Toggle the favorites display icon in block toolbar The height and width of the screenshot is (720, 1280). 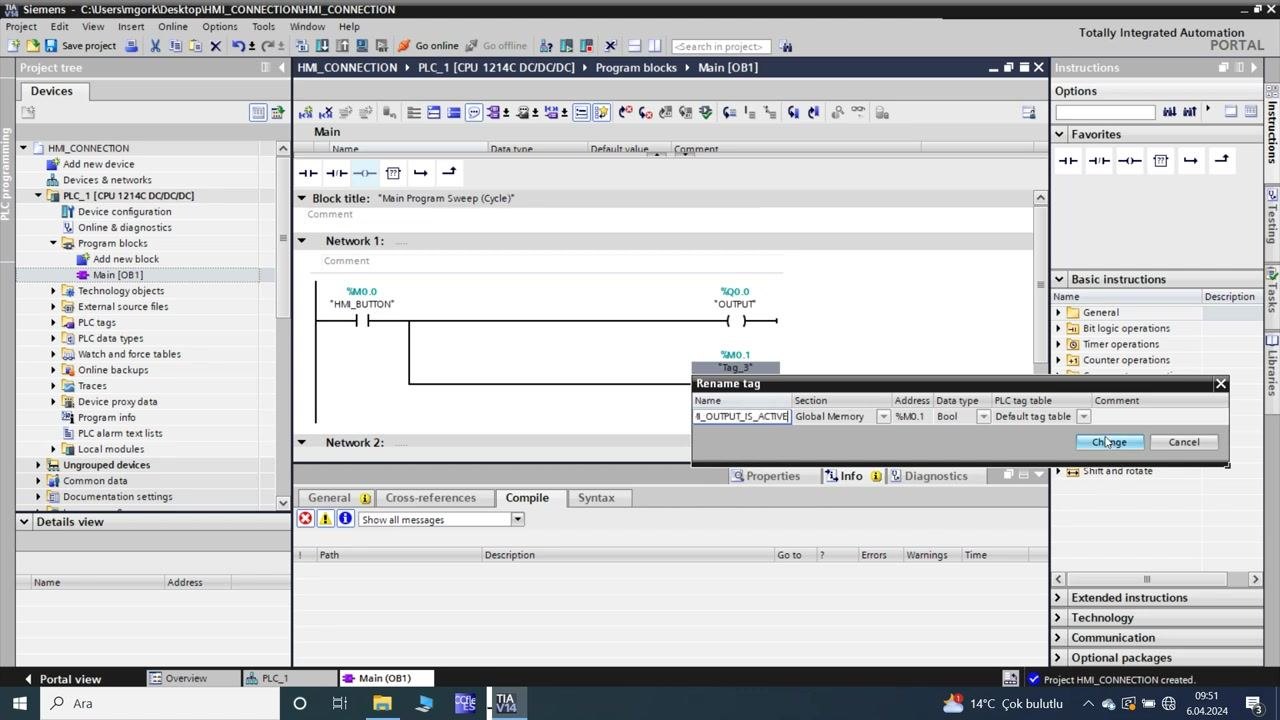(x=601, y=113)
